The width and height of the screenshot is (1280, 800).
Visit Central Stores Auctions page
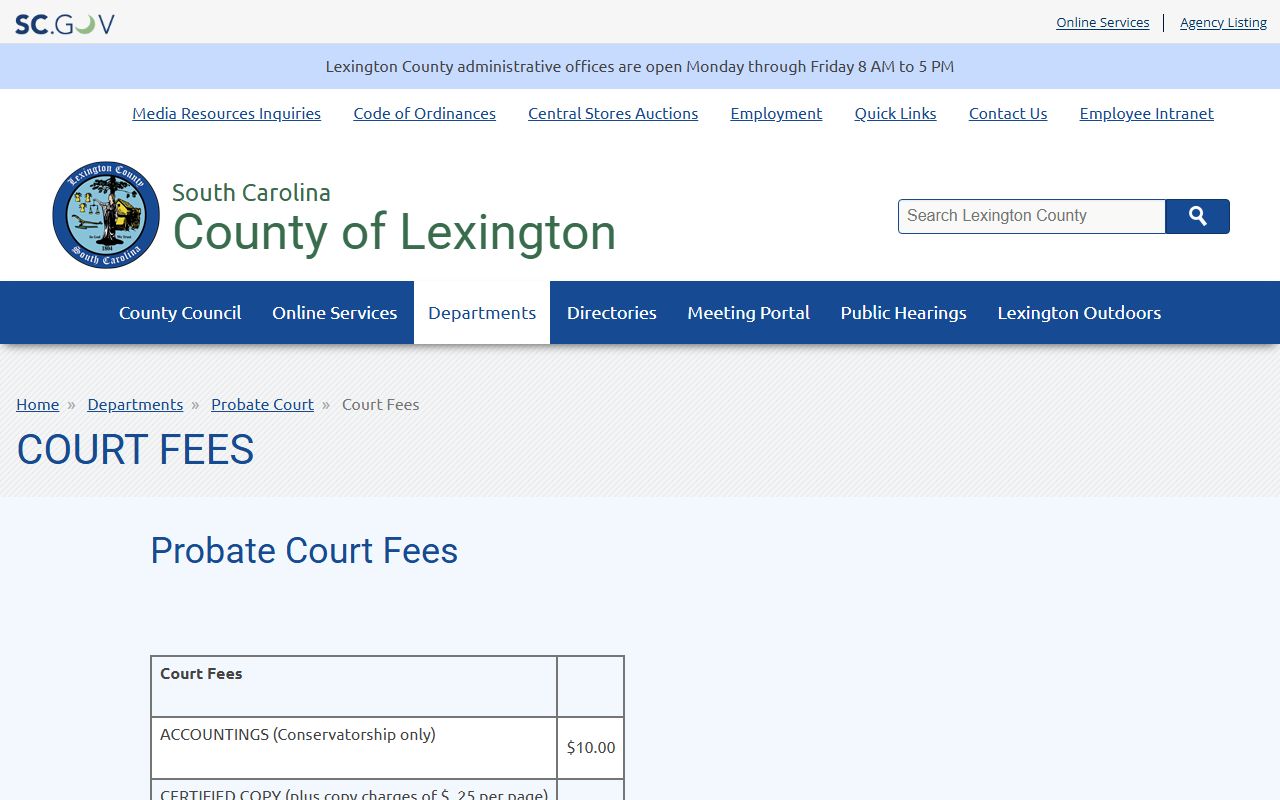pyautogui.click(x=613, y=113)
